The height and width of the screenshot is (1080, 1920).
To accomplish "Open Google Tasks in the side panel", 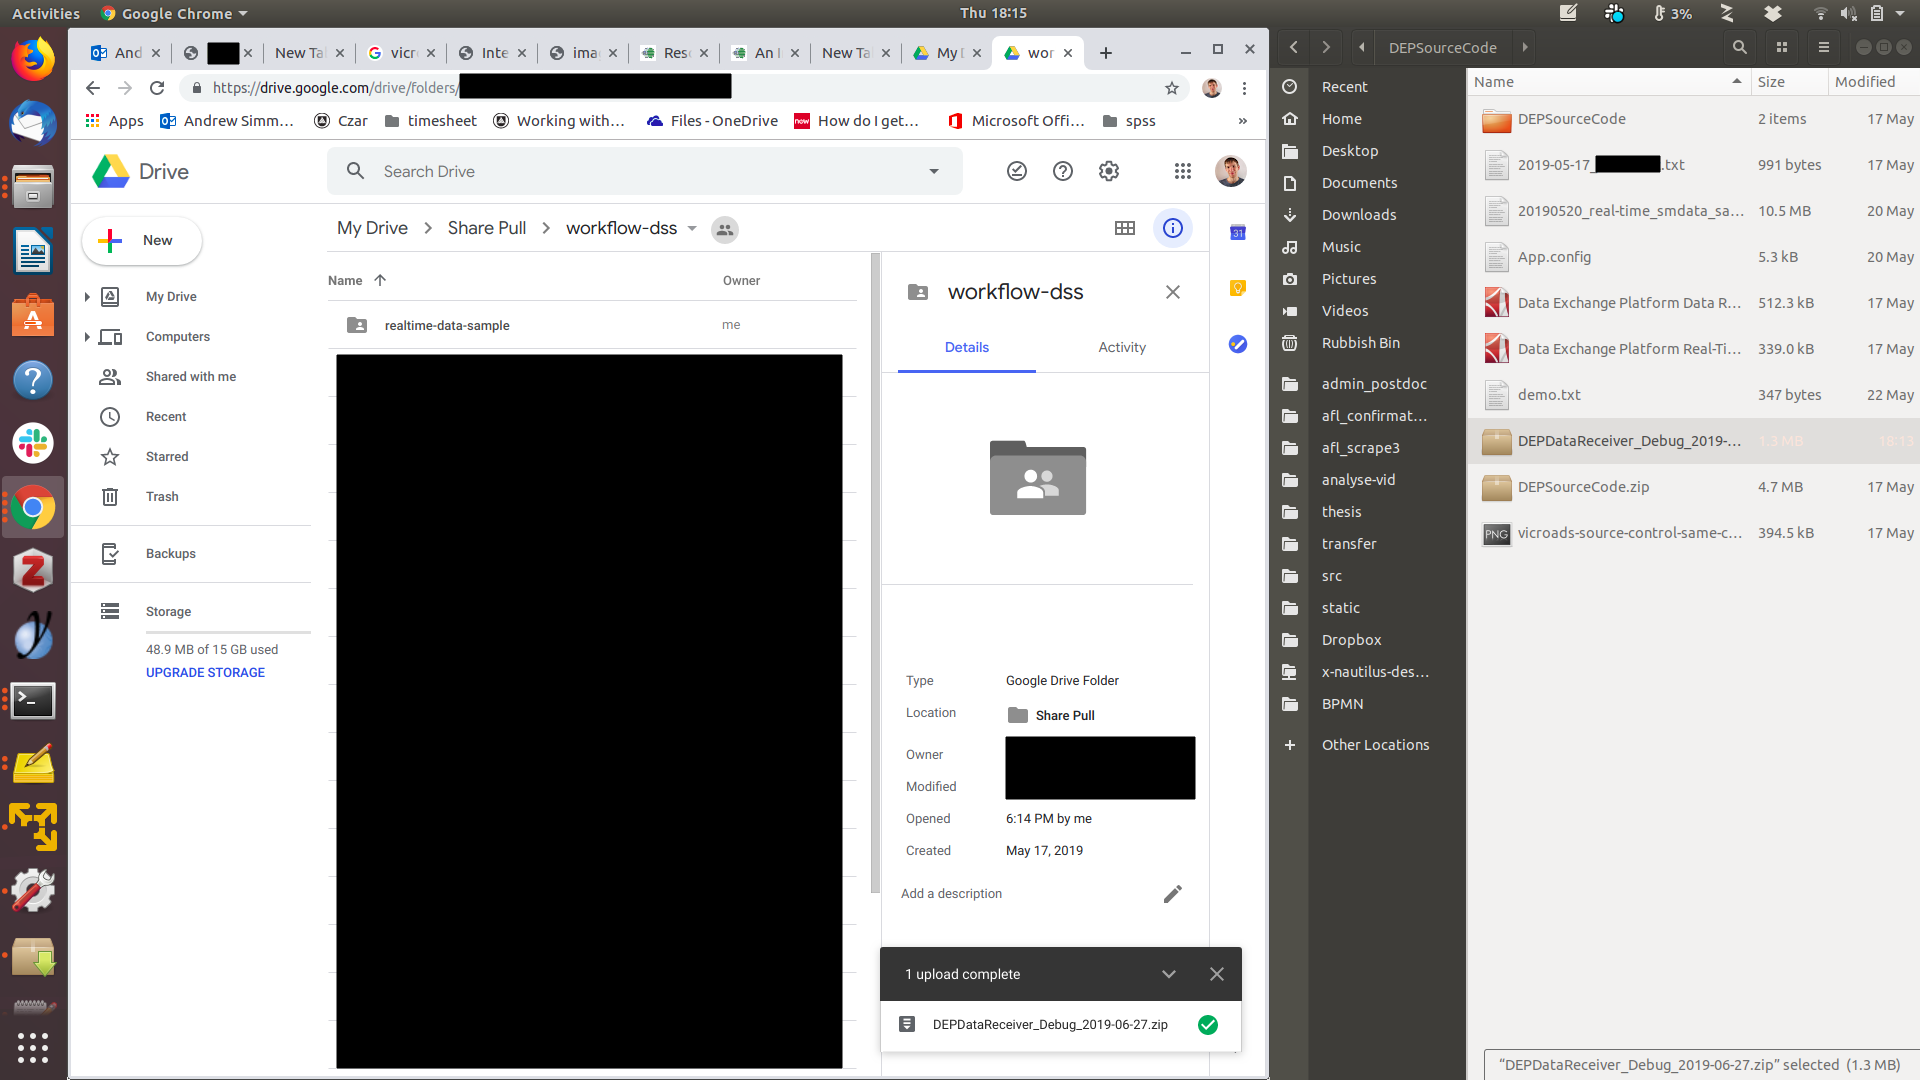I will 1237,344.
